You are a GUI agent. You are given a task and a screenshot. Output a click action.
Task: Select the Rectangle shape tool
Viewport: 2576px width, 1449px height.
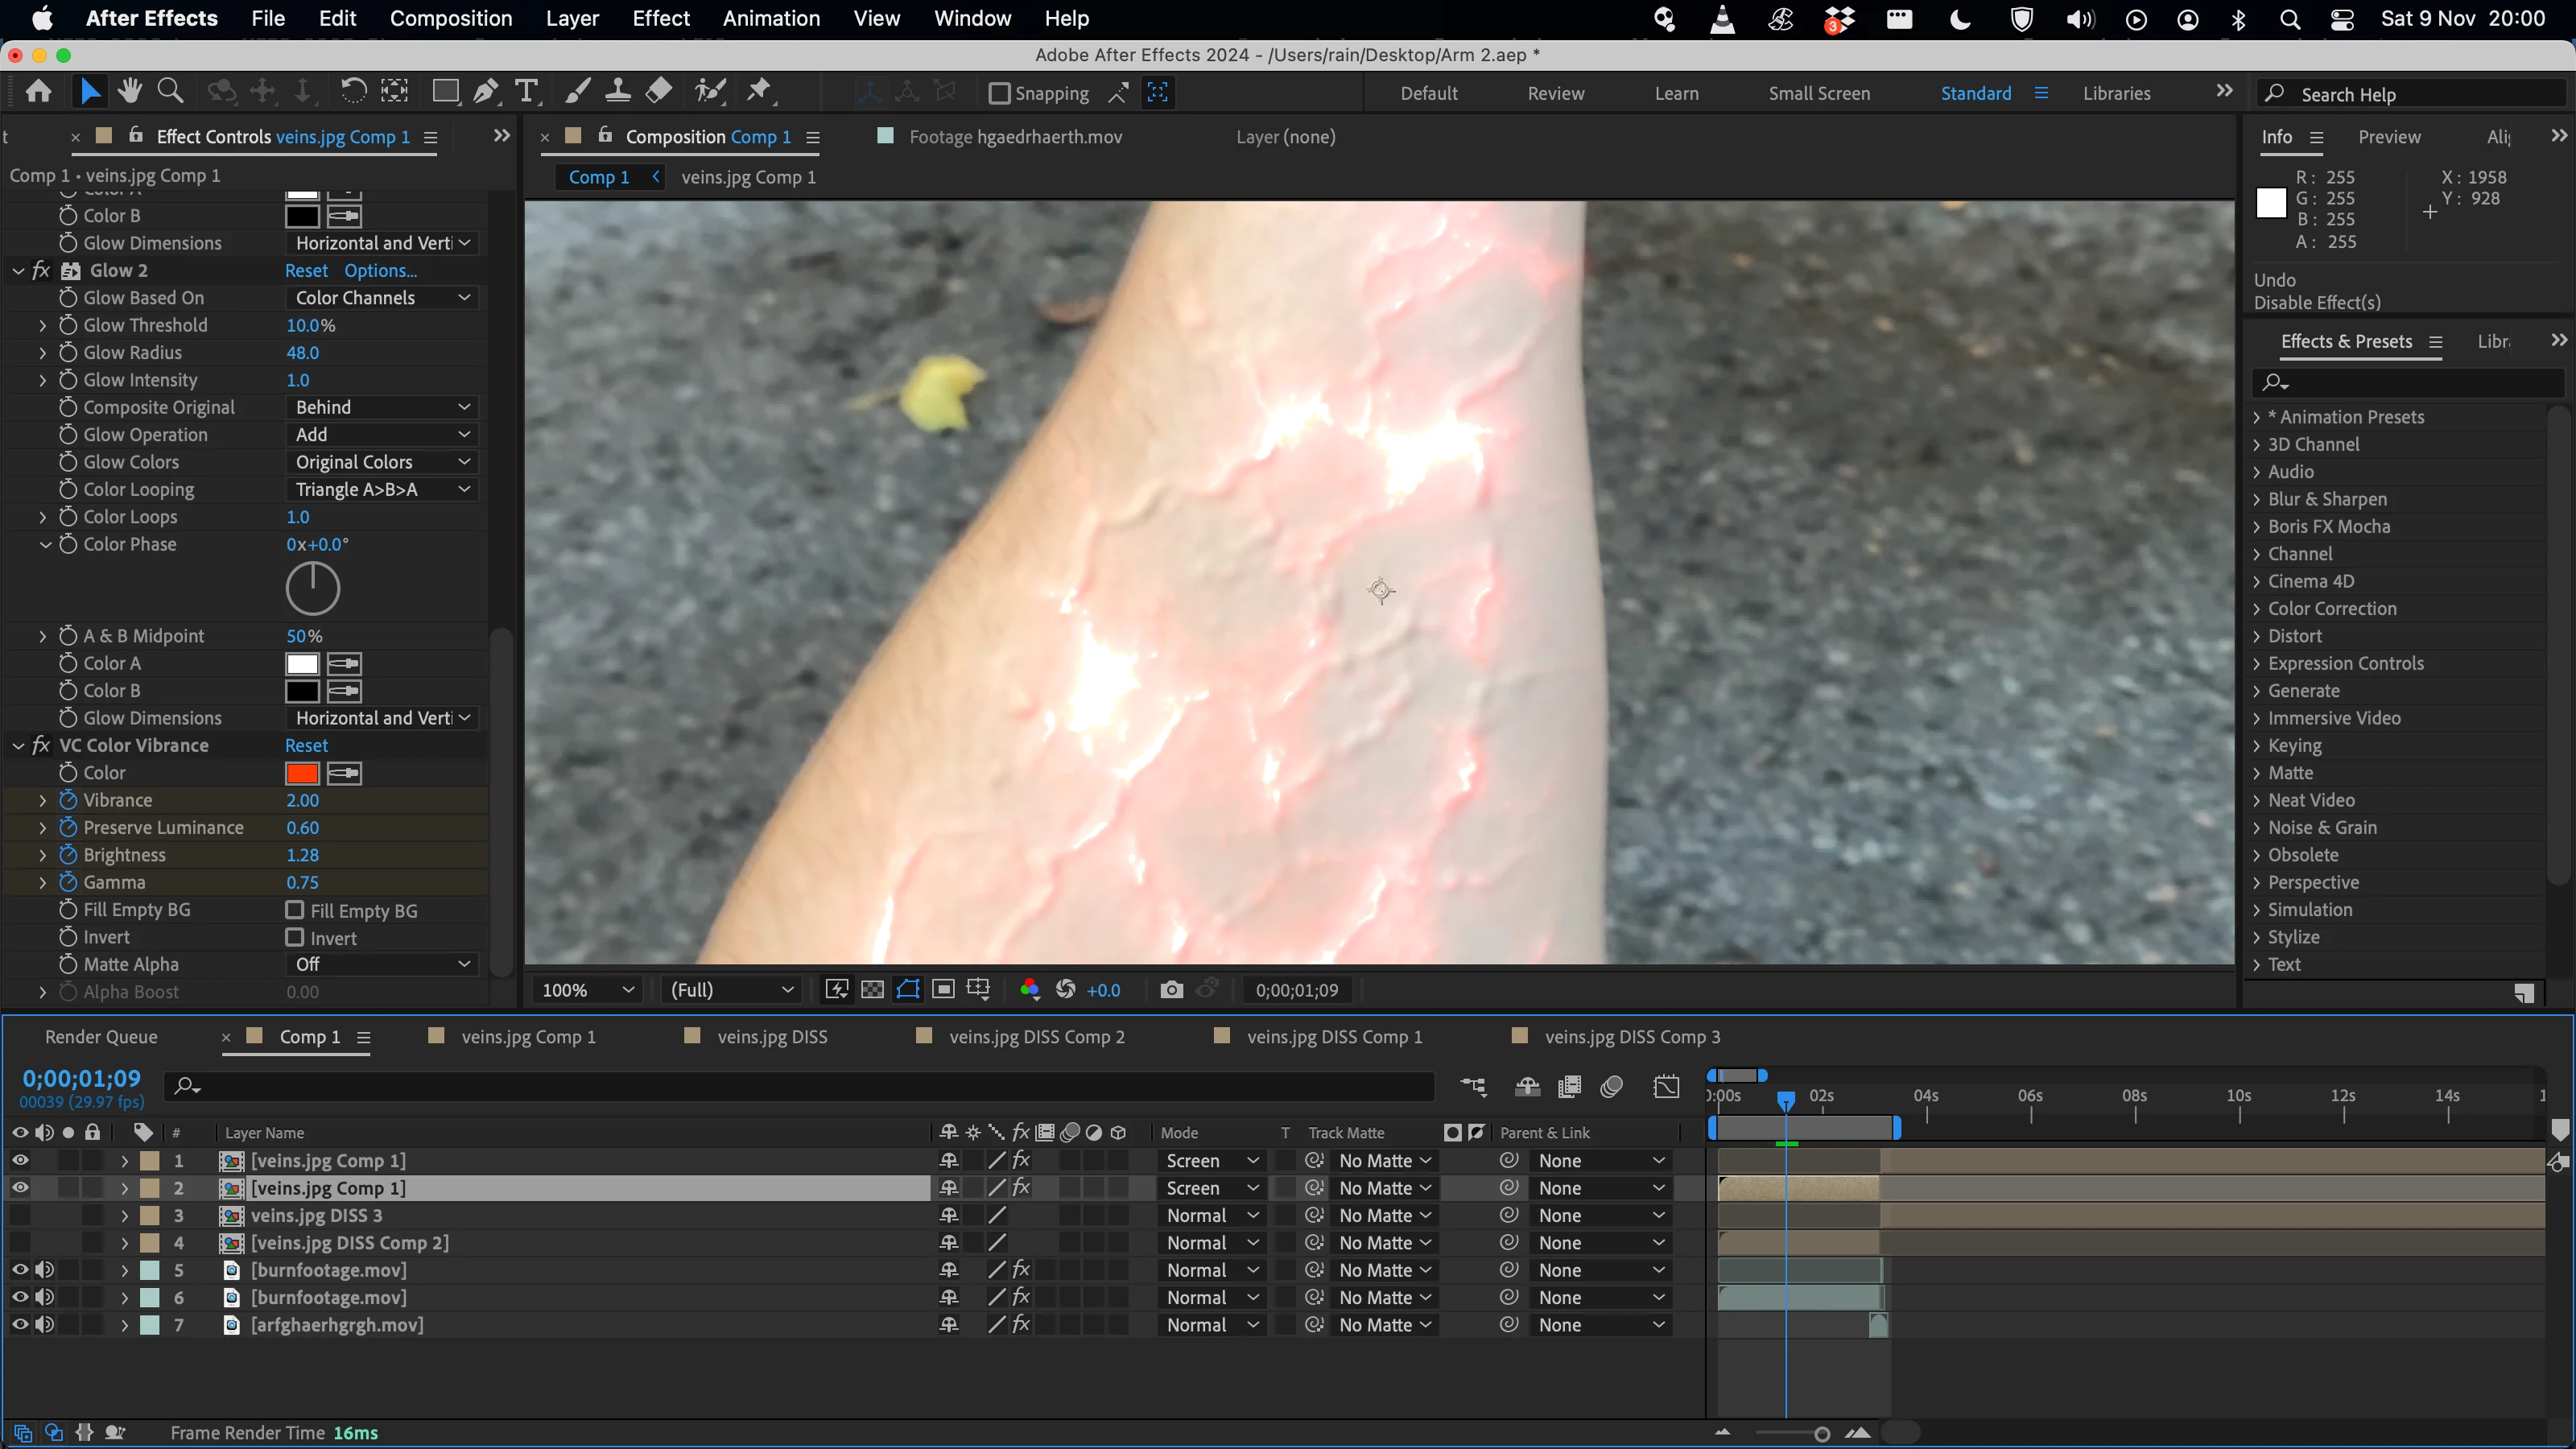pyautogui.click(x=445, y=92)
